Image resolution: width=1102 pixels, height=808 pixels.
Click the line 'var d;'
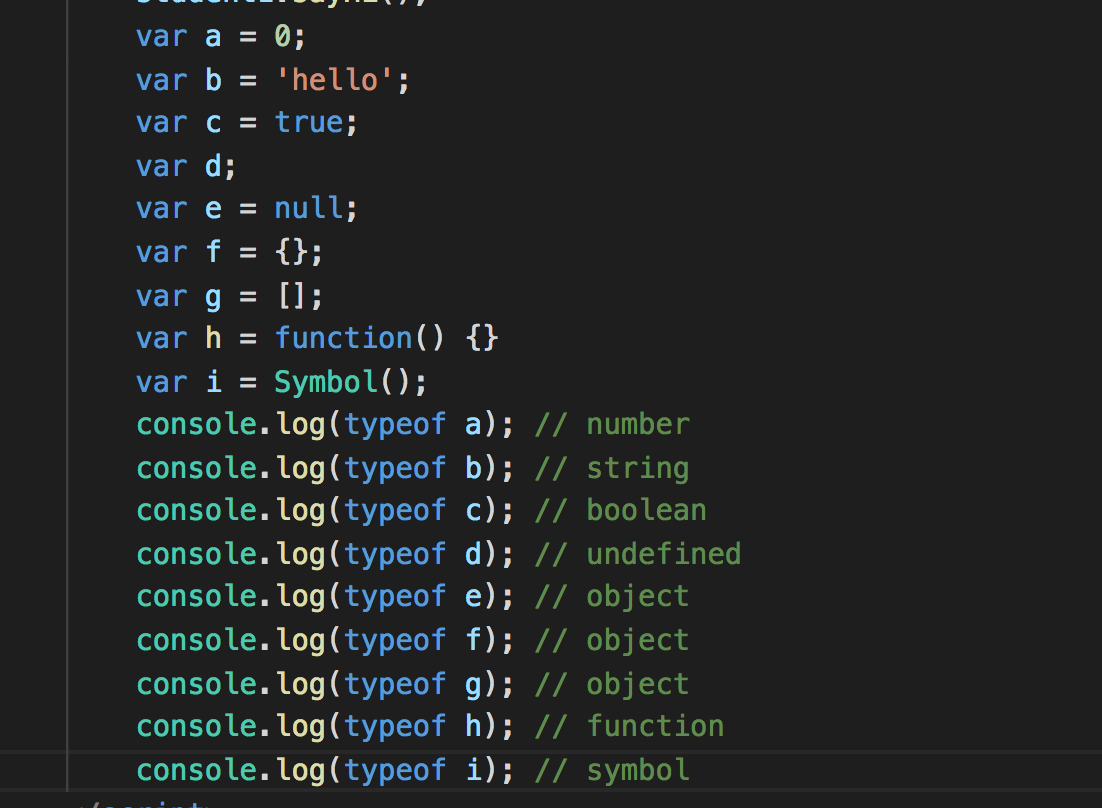186,166
